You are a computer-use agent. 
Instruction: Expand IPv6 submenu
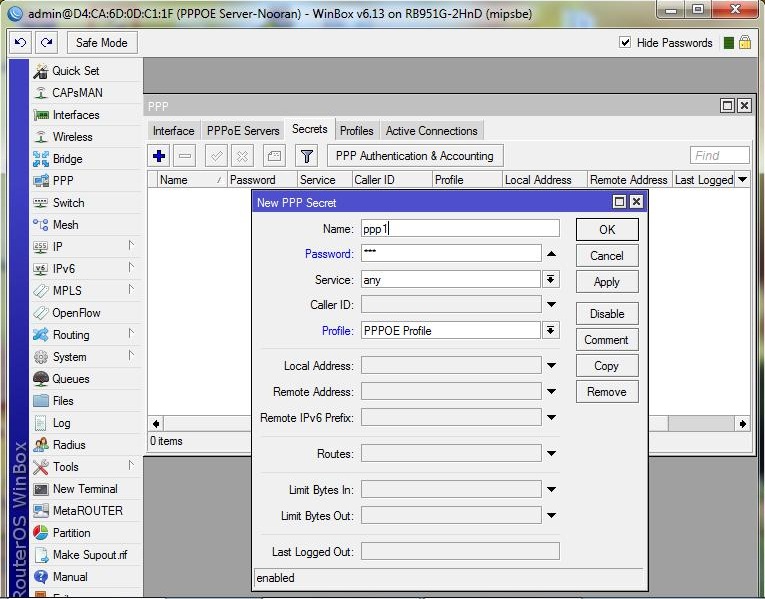click(131, 267)
